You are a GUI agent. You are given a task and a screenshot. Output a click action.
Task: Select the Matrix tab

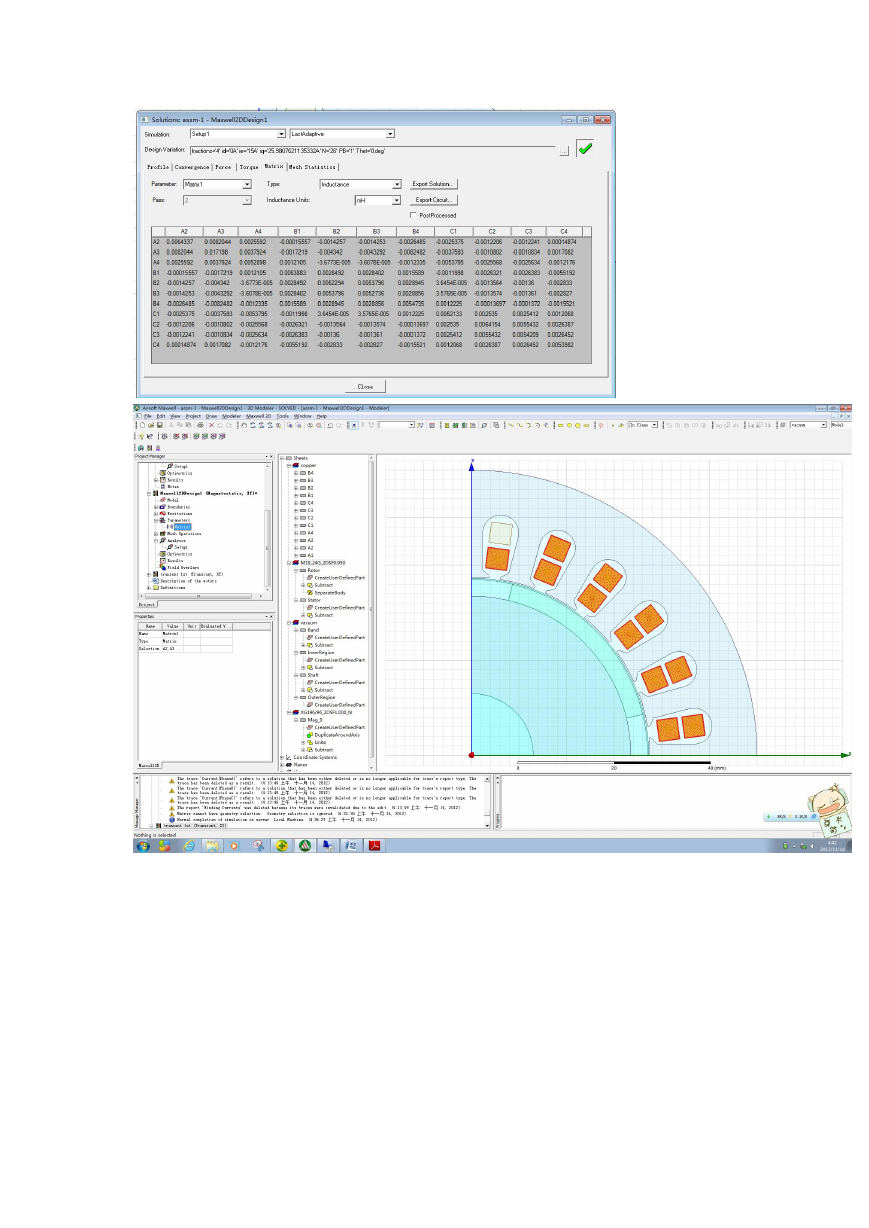274,167
